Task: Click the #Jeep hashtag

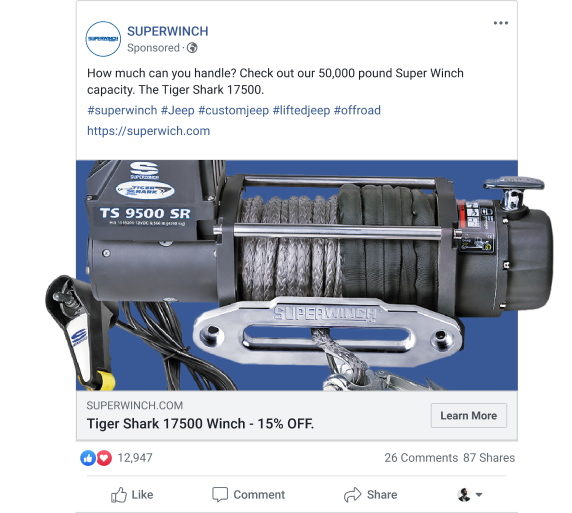Action: click(x=178, y=110)
